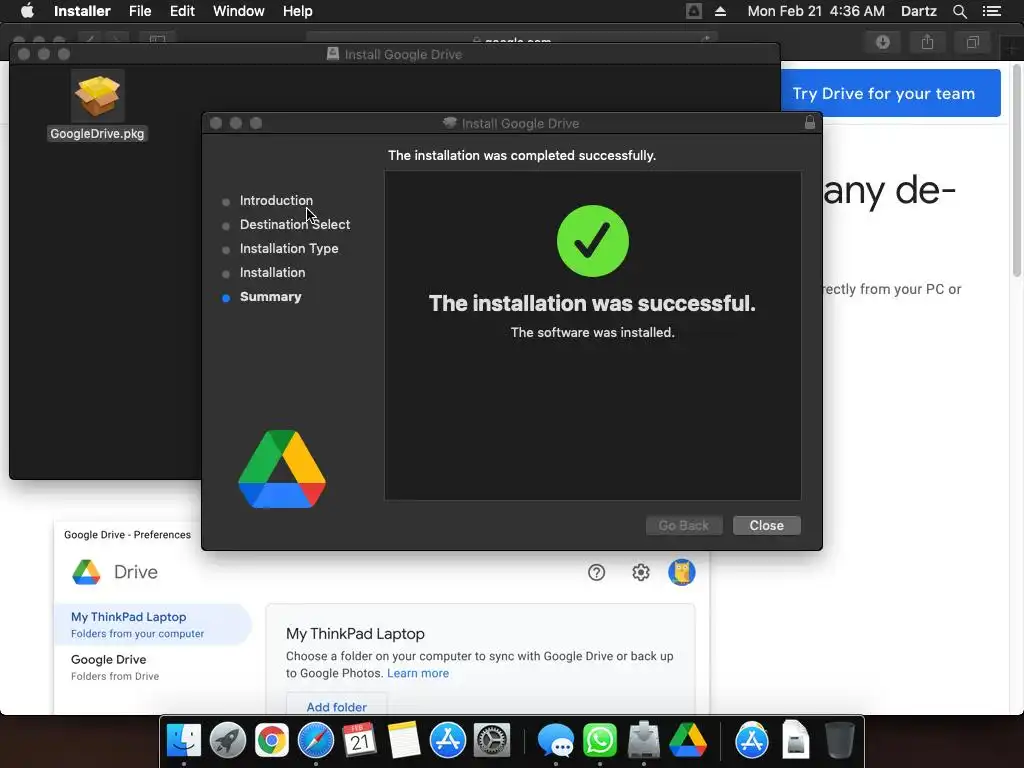Open Safari compass icon in Dock
This screenshot has height=768, width=1024.
point(315,740)
